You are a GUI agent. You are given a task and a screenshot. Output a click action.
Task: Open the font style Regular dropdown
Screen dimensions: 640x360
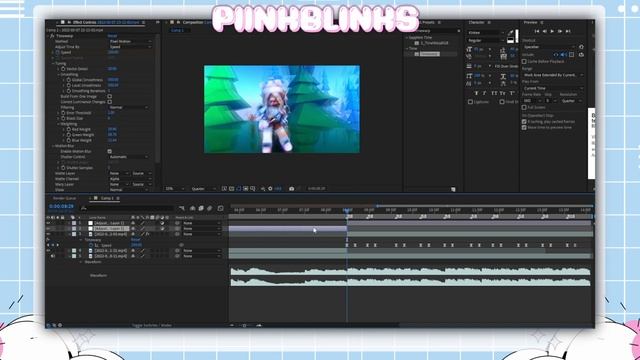coord(486,40)
